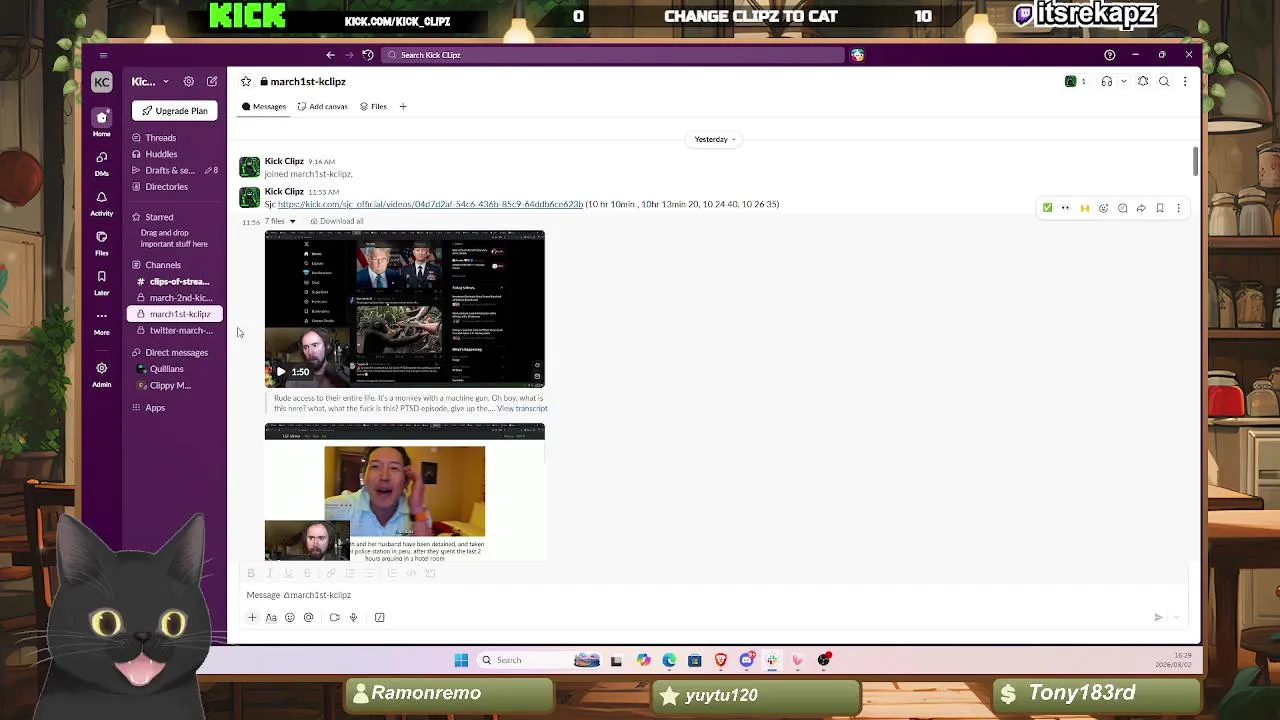Click the KC workspace avatar

(101, 82)
